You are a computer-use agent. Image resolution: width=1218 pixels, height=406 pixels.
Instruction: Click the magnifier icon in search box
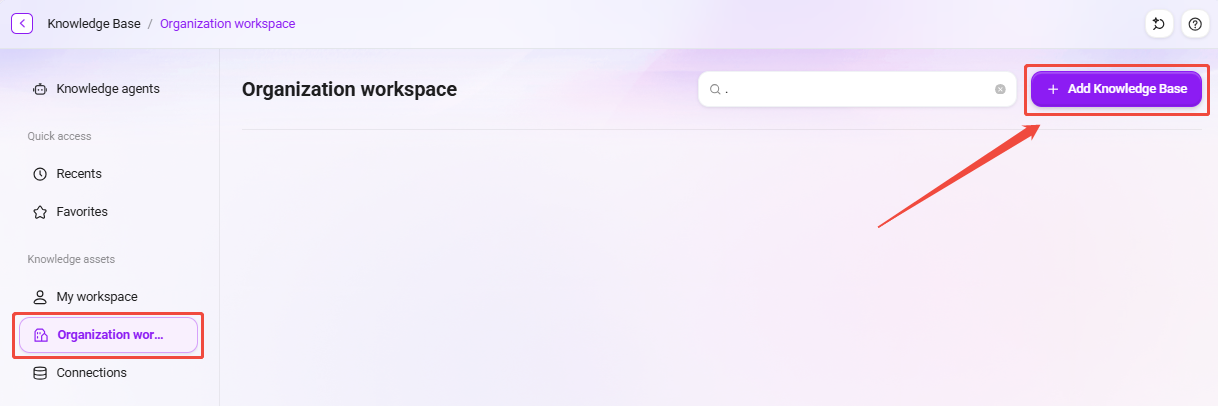coord(715,89)
